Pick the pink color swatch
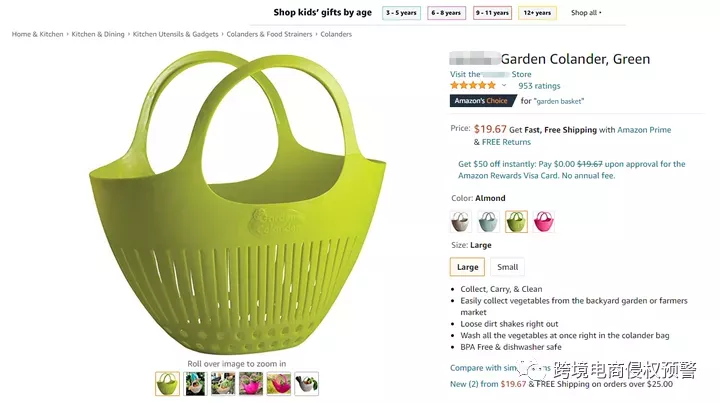This screenshot has height=403, width=720. point(544,221)
